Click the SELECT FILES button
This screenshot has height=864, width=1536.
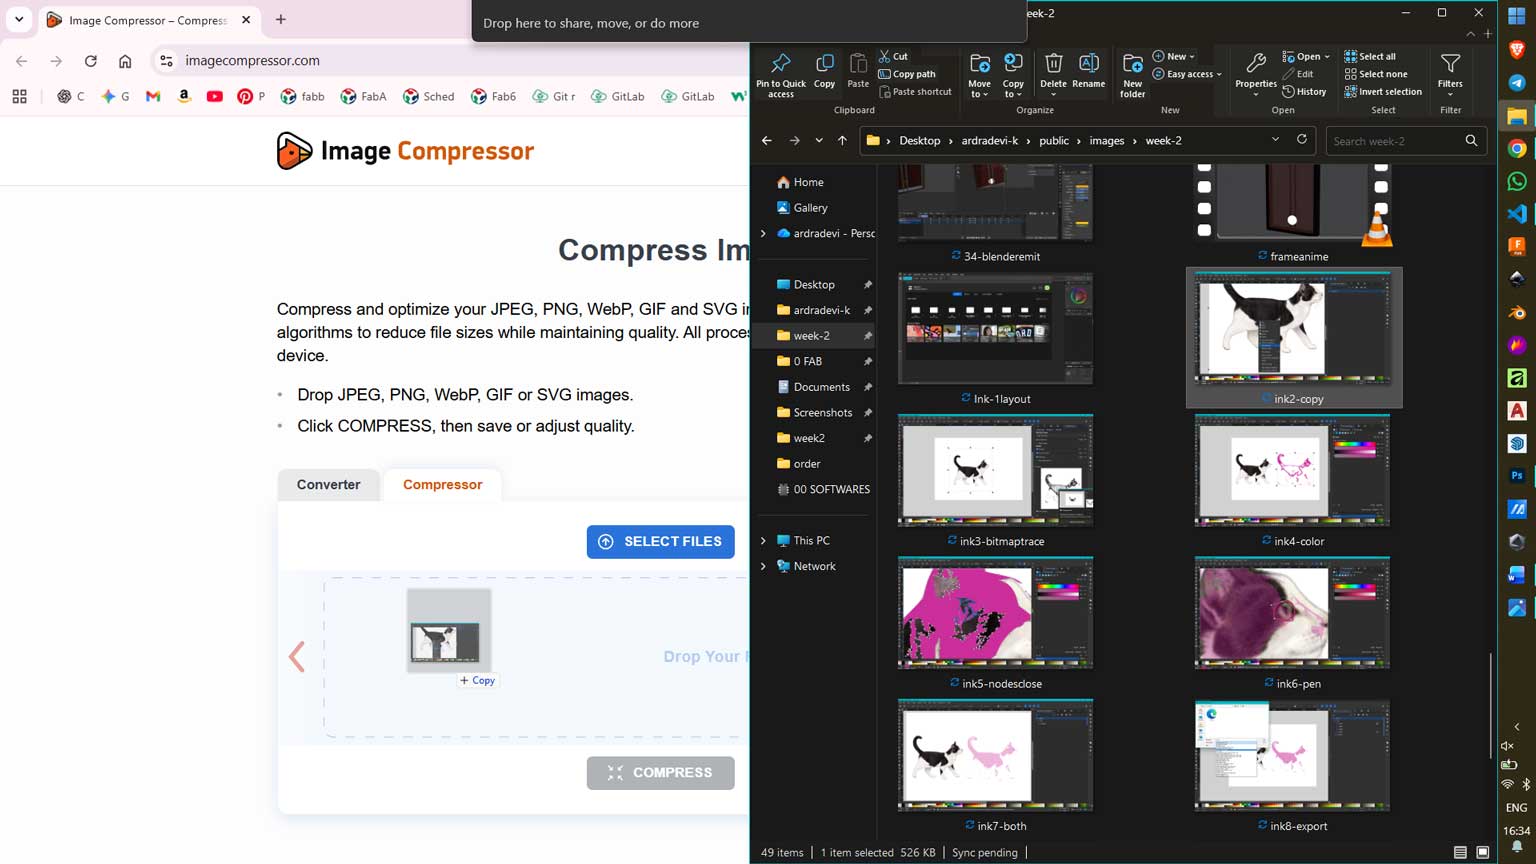click(x=660, y=541)
